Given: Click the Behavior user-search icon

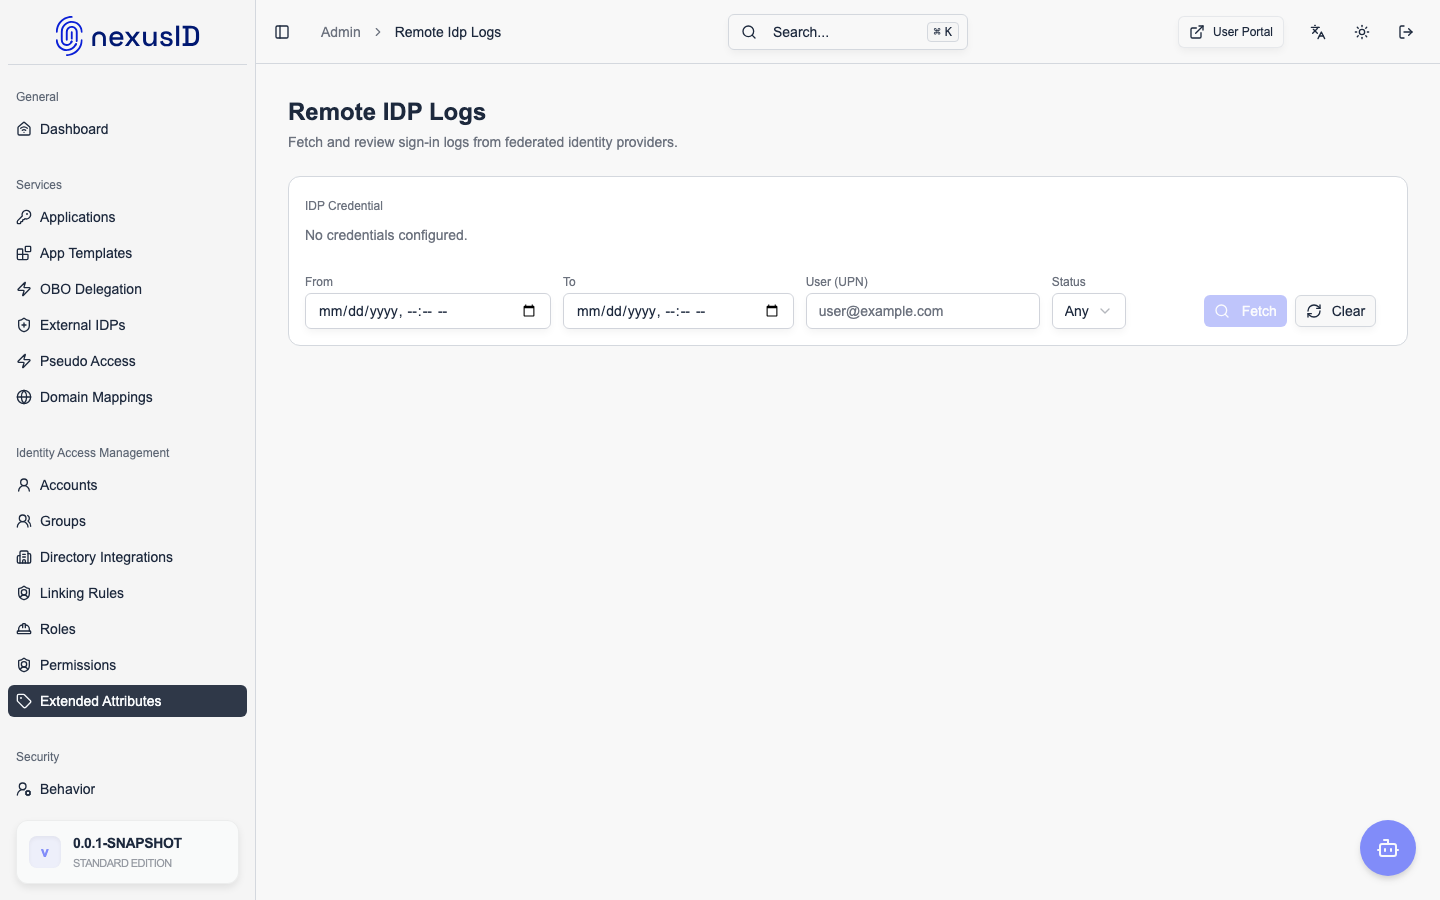Looking at the screenshot, I should 24,789.
